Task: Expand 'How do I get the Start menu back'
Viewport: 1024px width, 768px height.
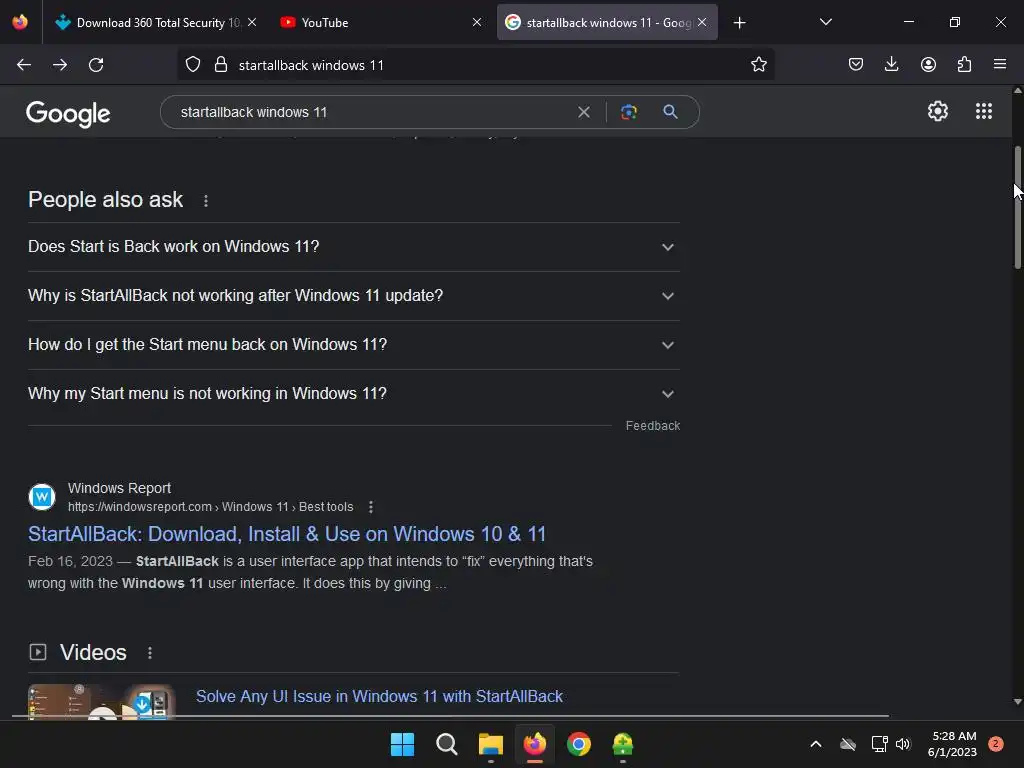Action: pos(354,345)
